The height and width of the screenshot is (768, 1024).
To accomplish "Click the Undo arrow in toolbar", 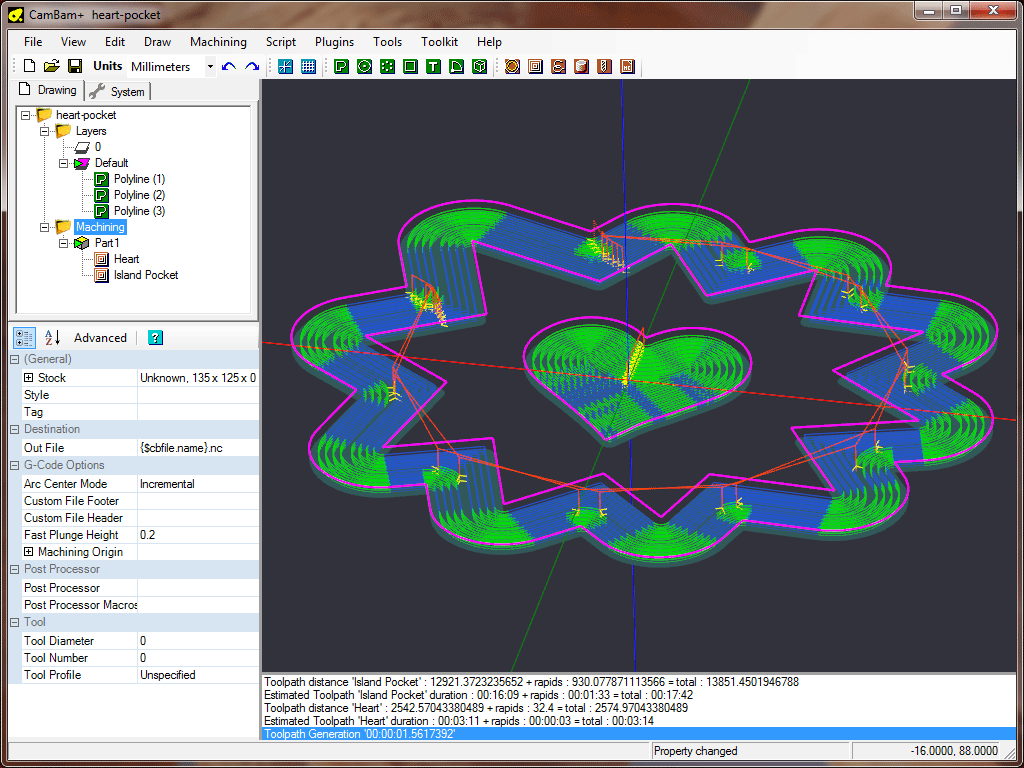I will click(229, 66).
